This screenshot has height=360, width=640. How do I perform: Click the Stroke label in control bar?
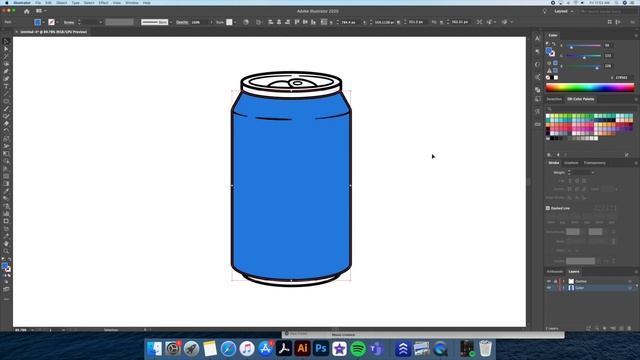[69, 22]
